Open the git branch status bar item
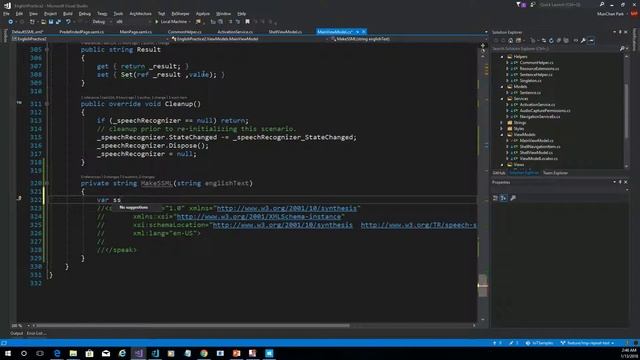This screenshot has height=360, width=640. click(587, 343)
